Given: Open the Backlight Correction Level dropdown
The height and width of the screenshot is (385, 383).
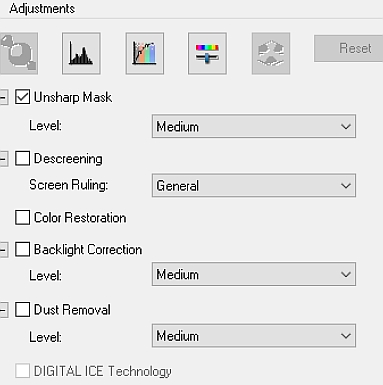Looking at the screenshot, I should [254, 274].
